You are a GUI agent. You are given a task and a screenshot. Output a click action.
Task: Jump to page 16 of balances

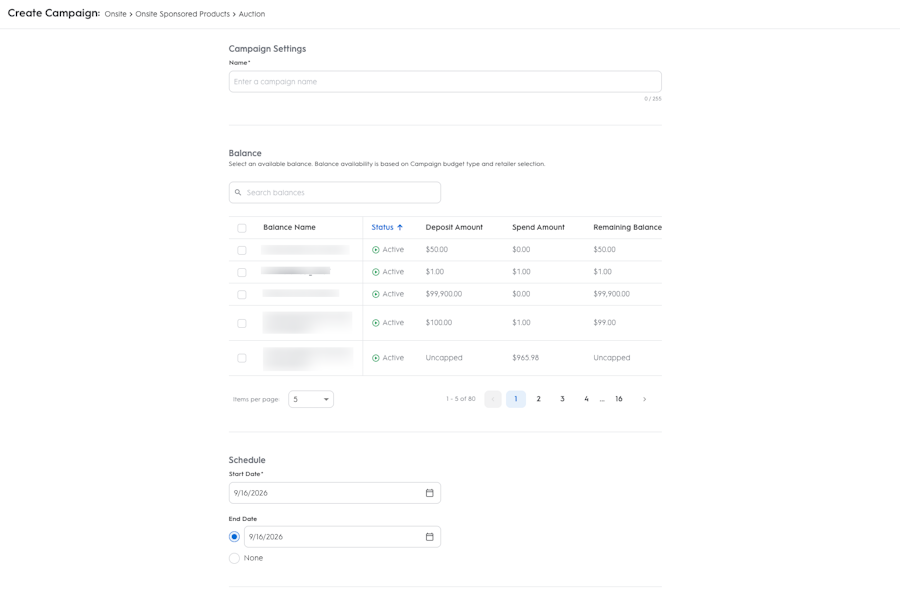(619, 399)
